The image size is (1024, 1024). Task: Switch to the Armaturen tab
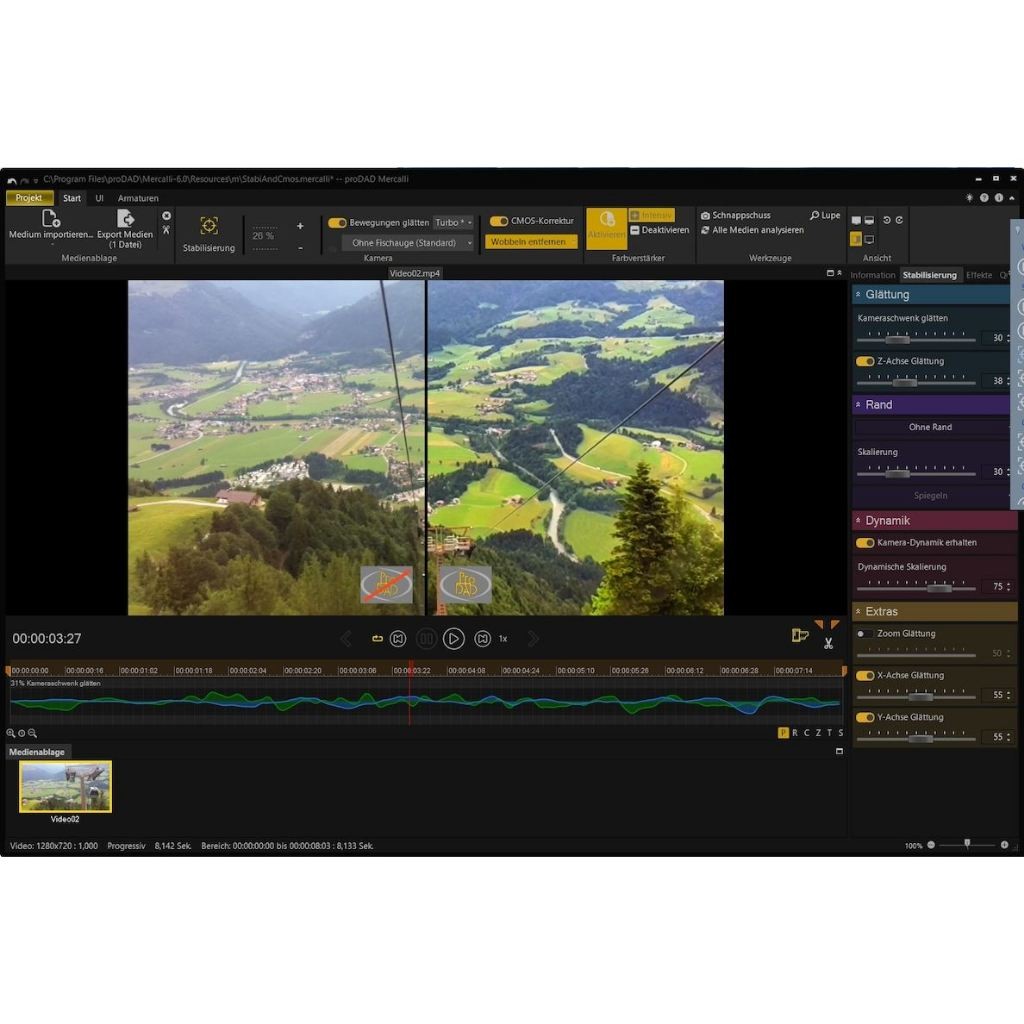[x=138, y=198]
